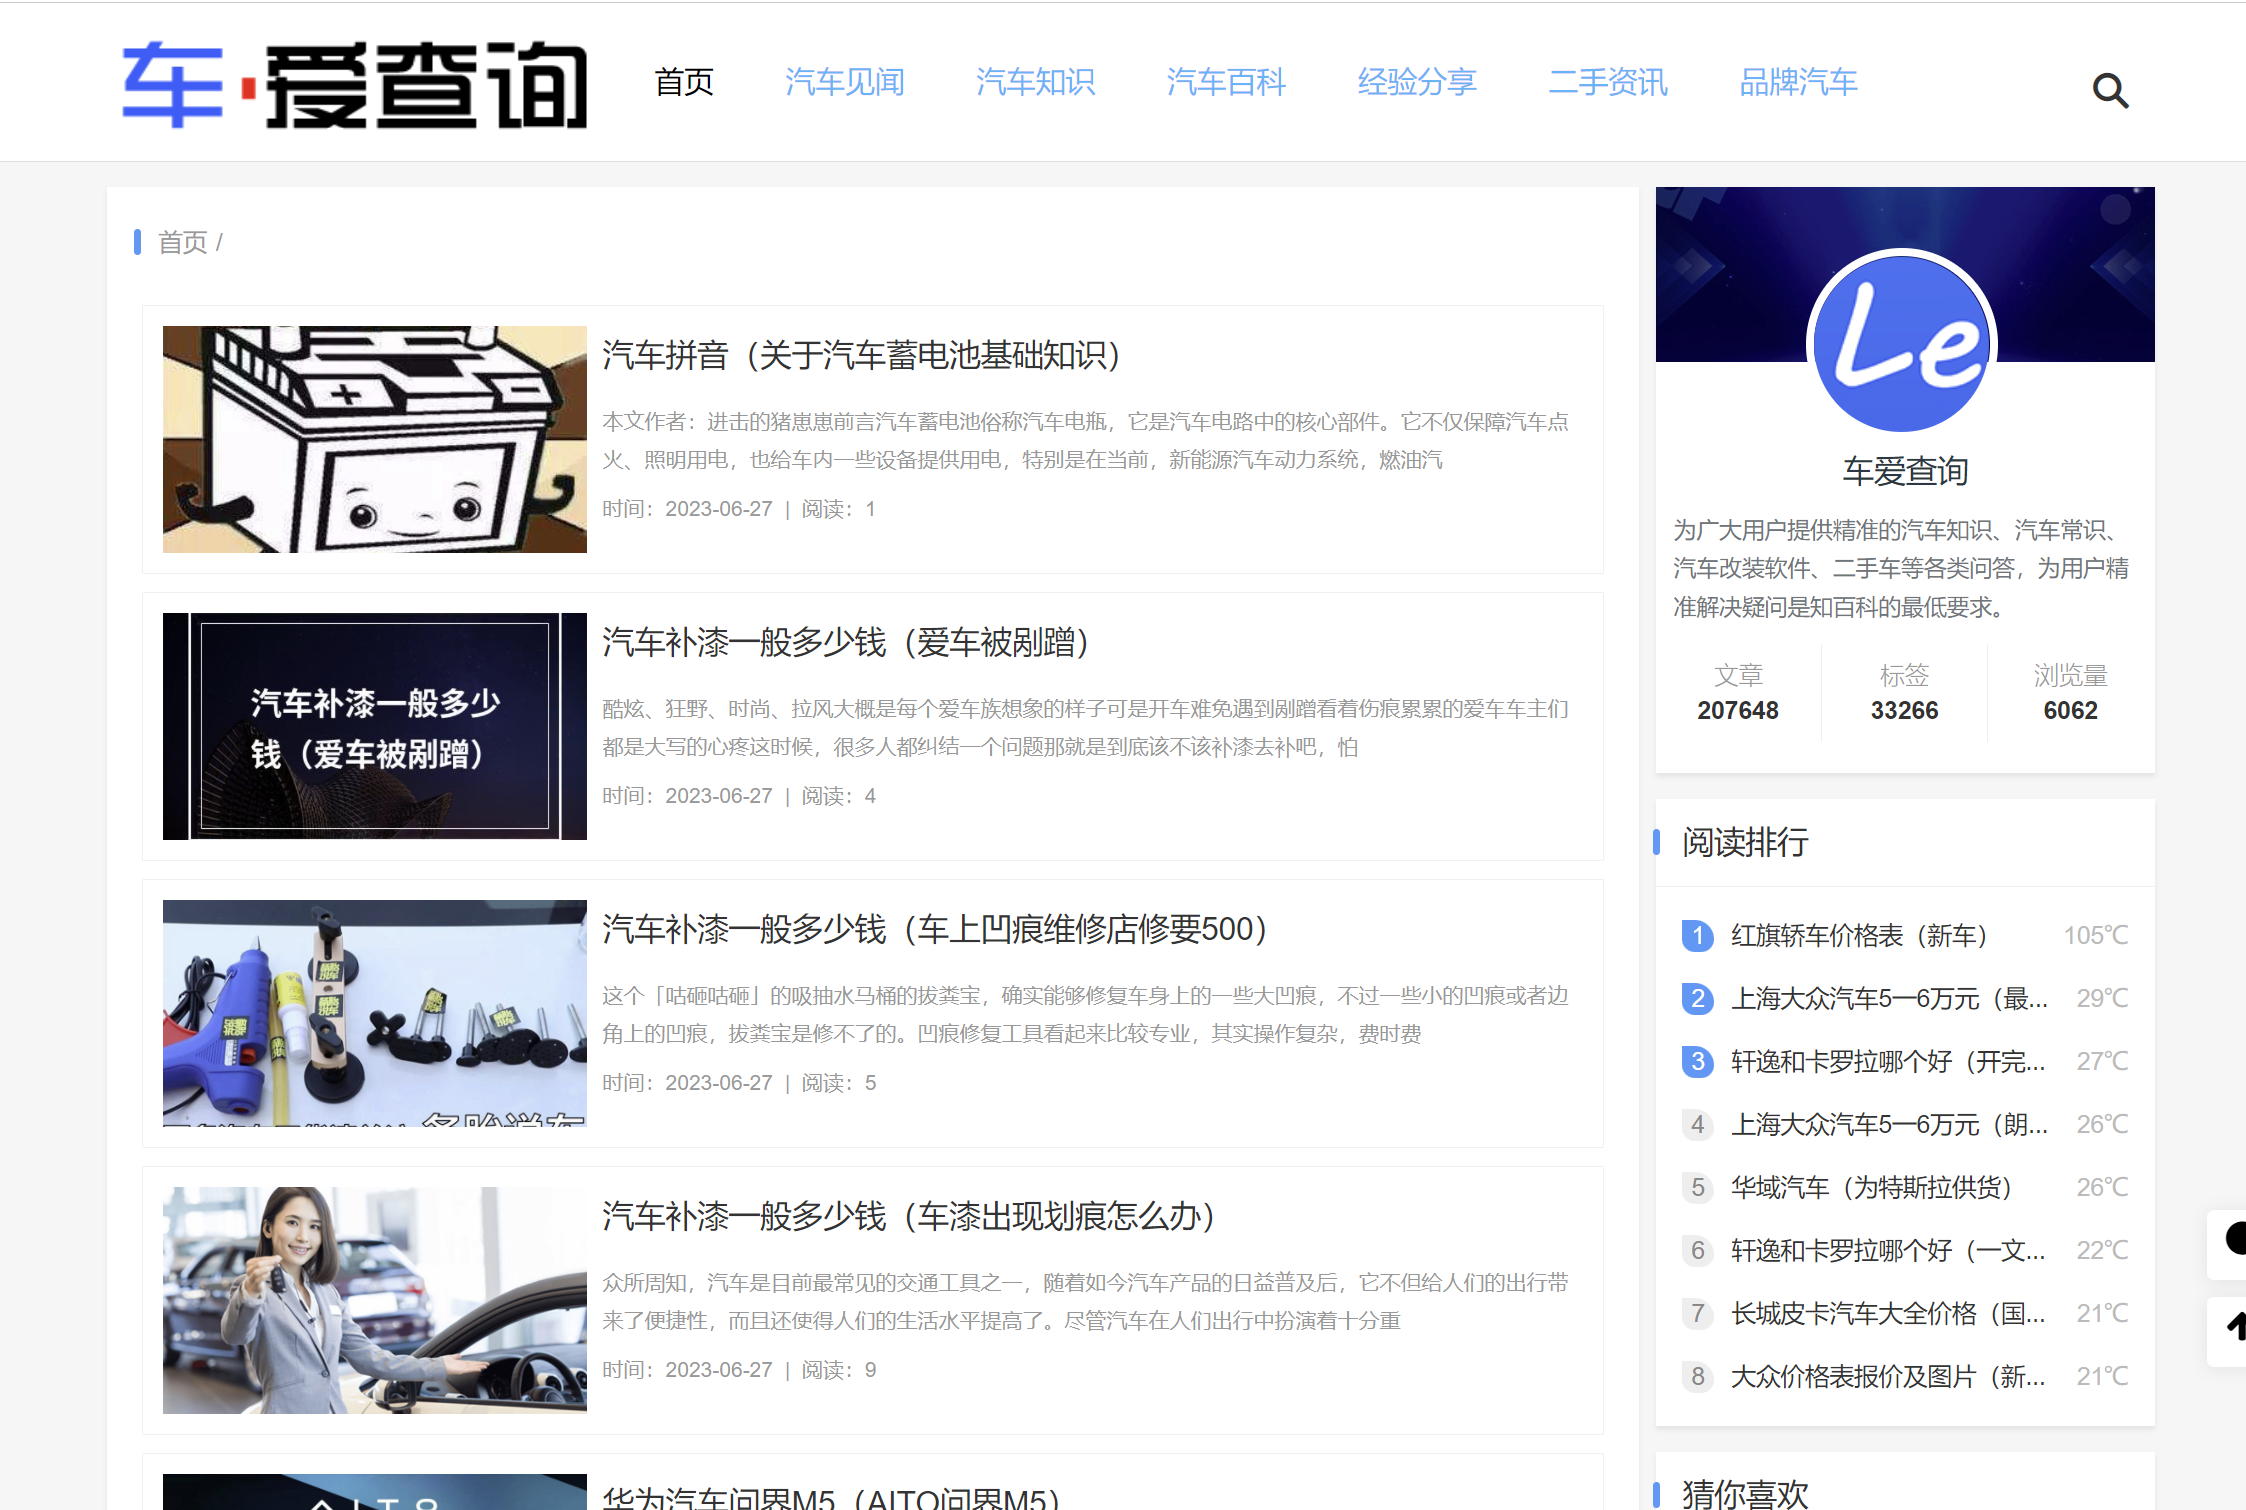Click the rank number 3 badge

tap(1697, 1061)
